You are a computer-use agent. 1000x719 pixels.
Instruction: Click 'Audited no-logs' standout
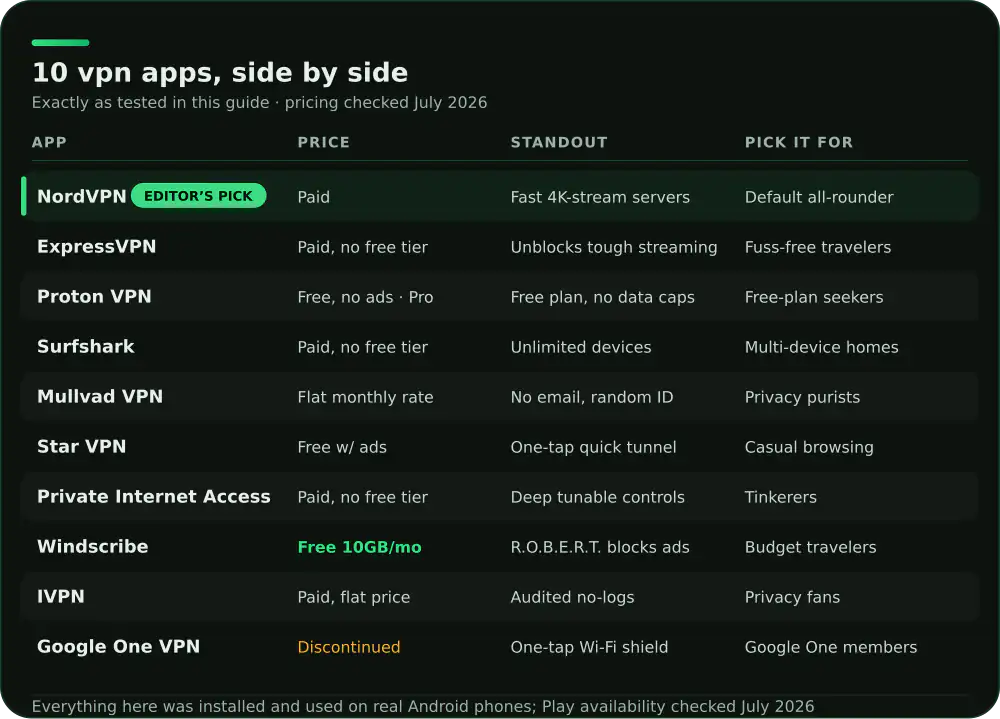coord(573,597)
